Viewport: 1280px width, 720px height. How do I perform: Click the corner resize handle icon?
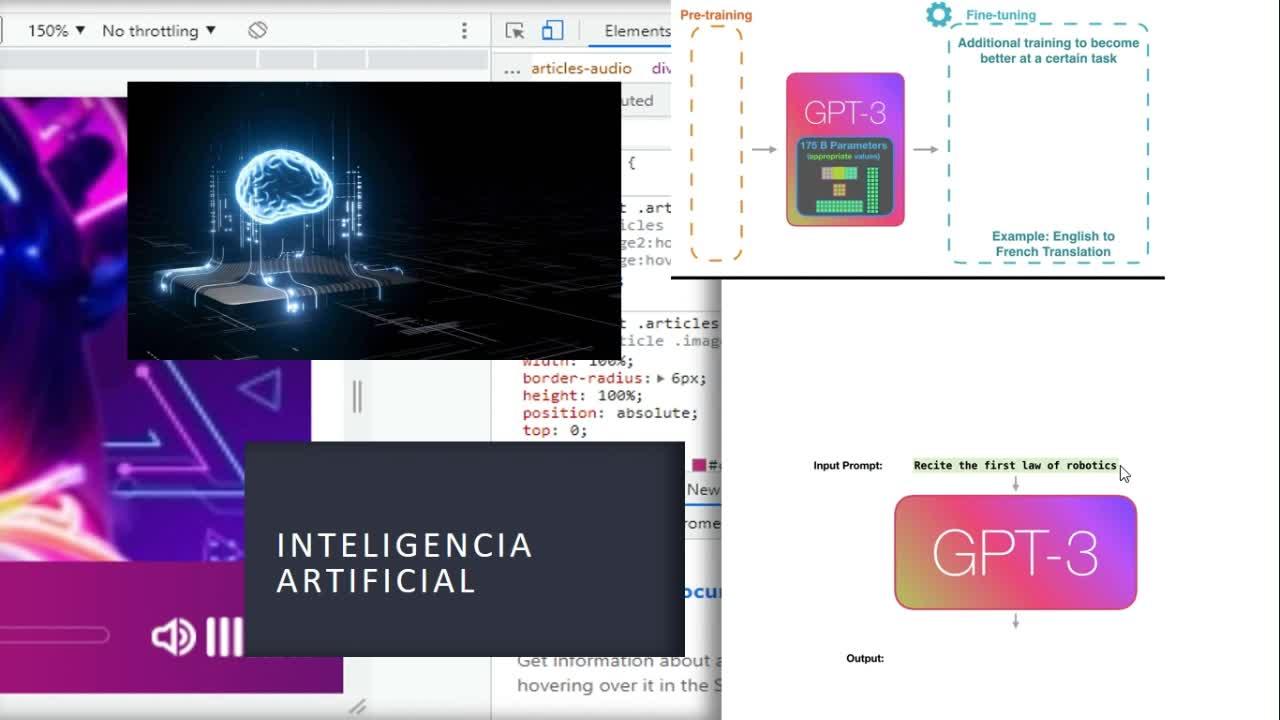[x=357, y=706]
